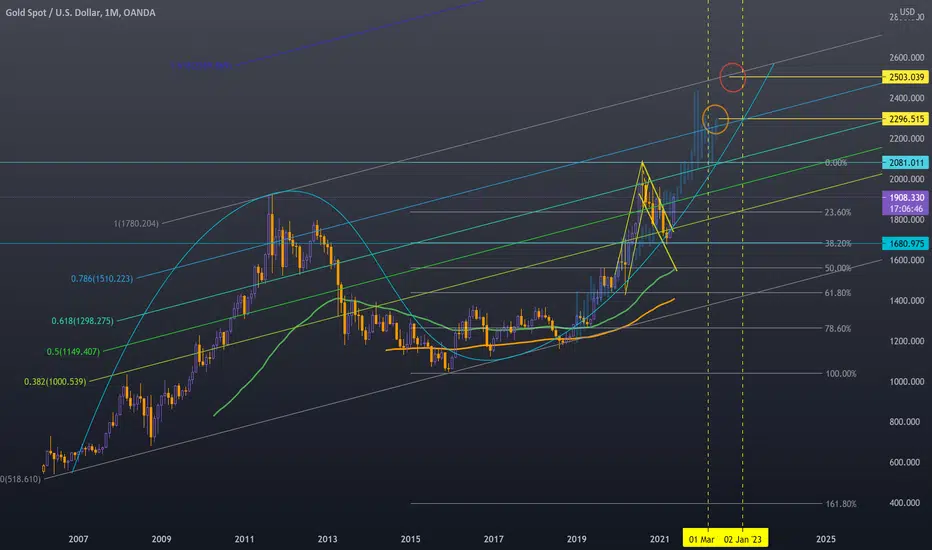932x550 pixels.
Task: Click the 2600.000 price axis tick
Action: [x=907, y=58]
